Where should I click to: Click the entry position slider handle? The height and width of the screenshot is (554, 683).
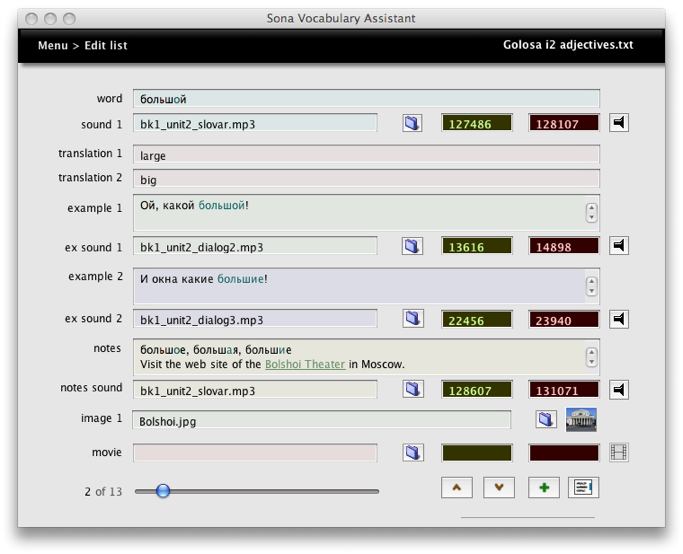tap(163, 491)
